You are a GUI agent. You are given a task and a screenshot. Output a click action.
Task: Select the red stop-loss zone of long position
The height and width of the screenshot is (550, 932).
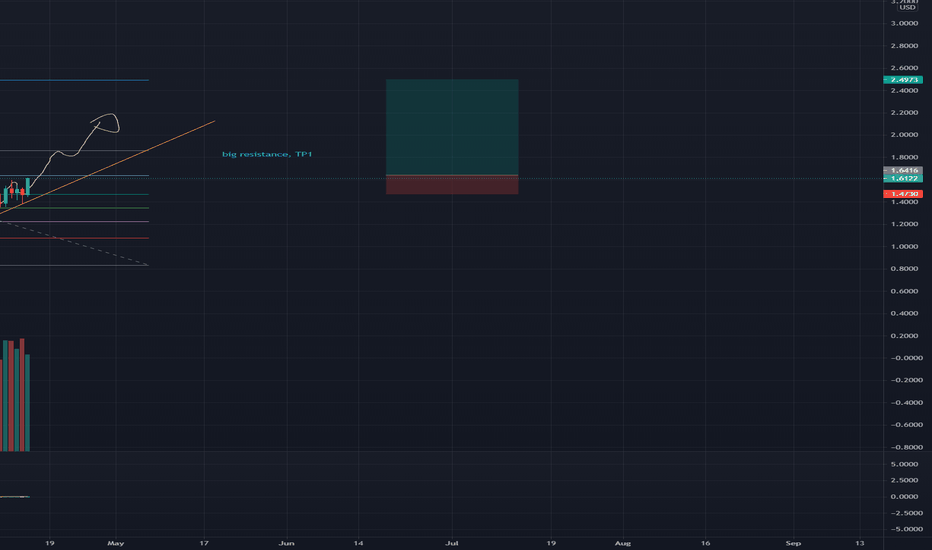click(452, 185)
